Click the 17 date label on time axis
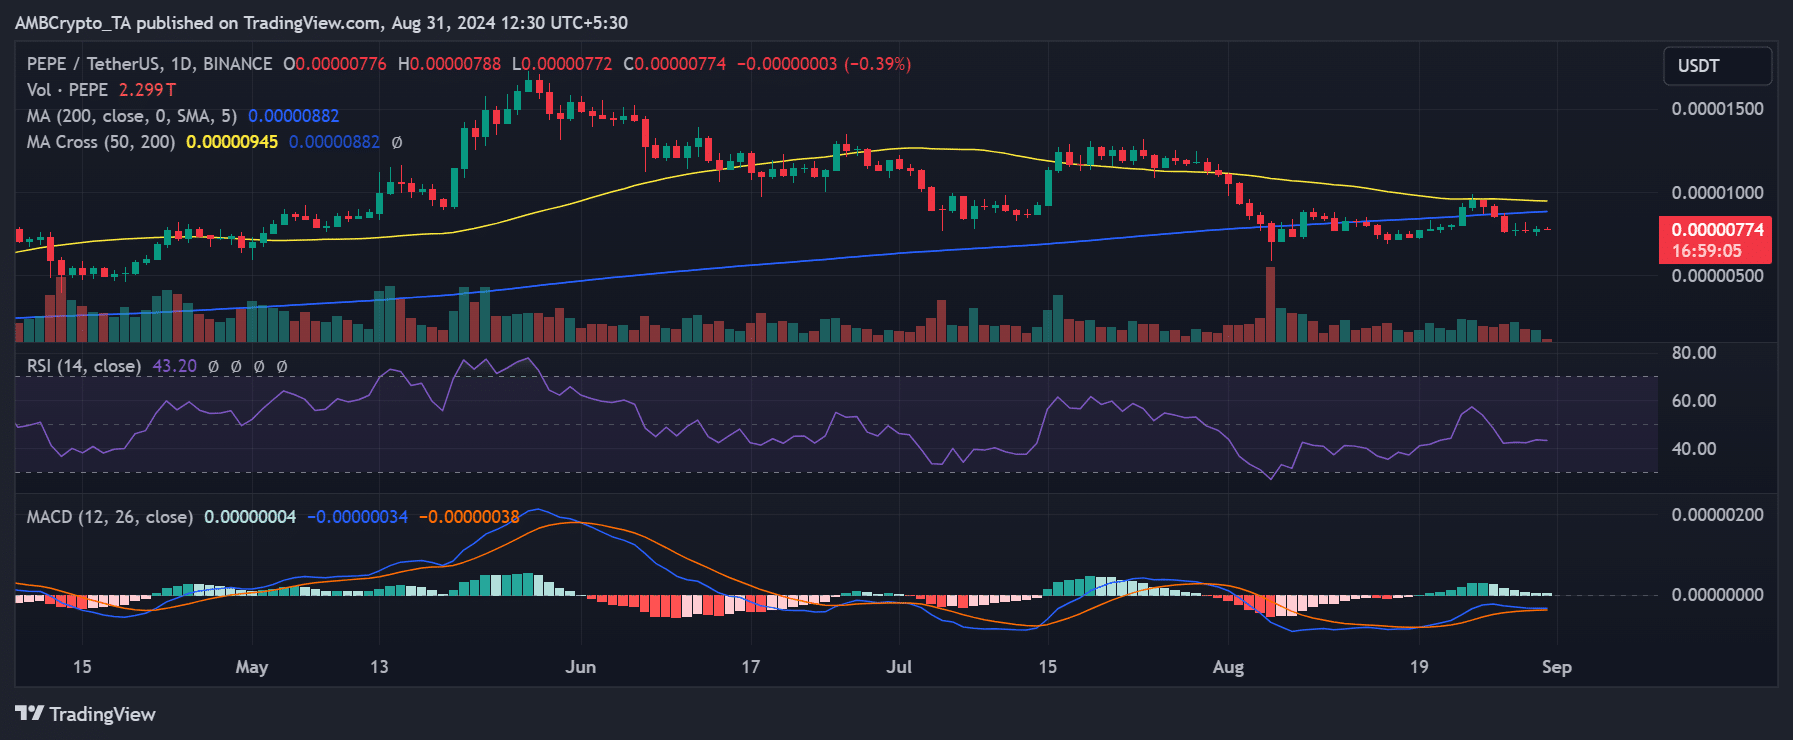1793x740 pixels. [x=750, y=667]
